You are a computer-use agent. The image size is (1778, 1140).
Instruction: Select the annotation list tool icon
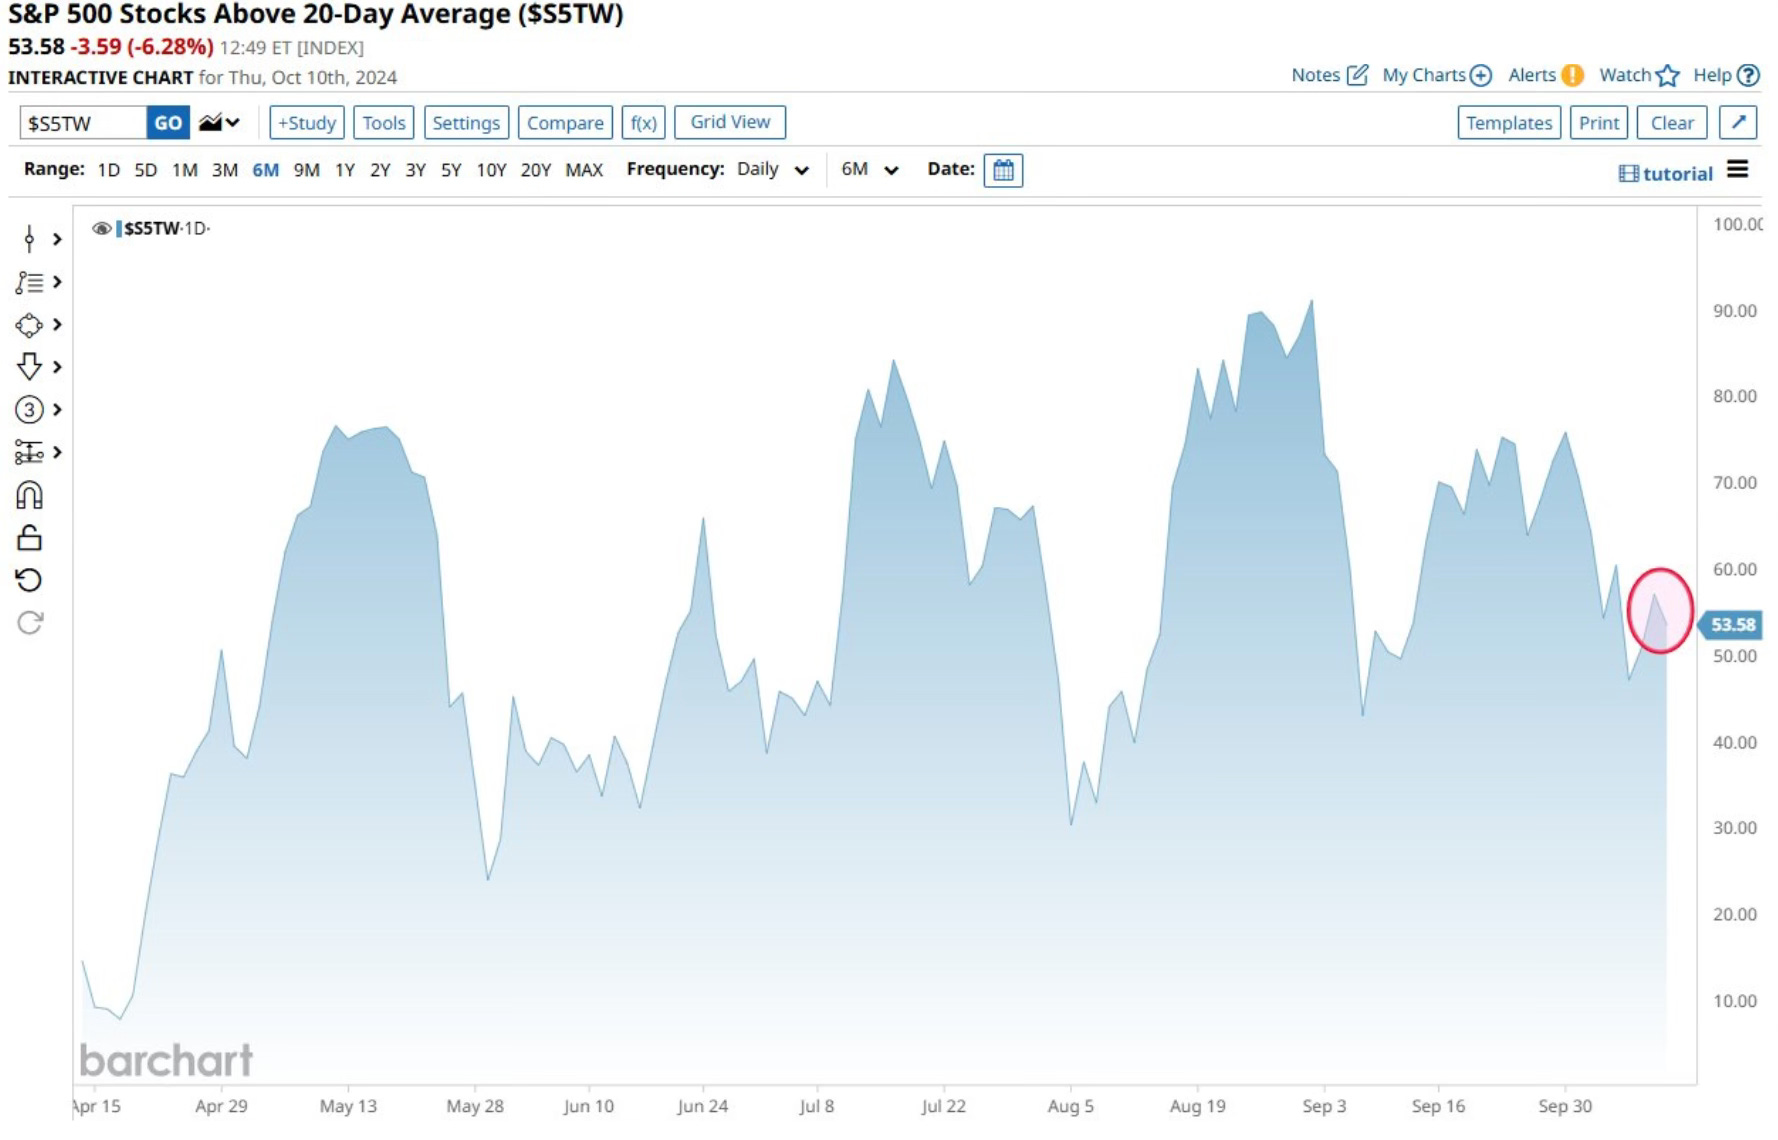click(29, 283)
